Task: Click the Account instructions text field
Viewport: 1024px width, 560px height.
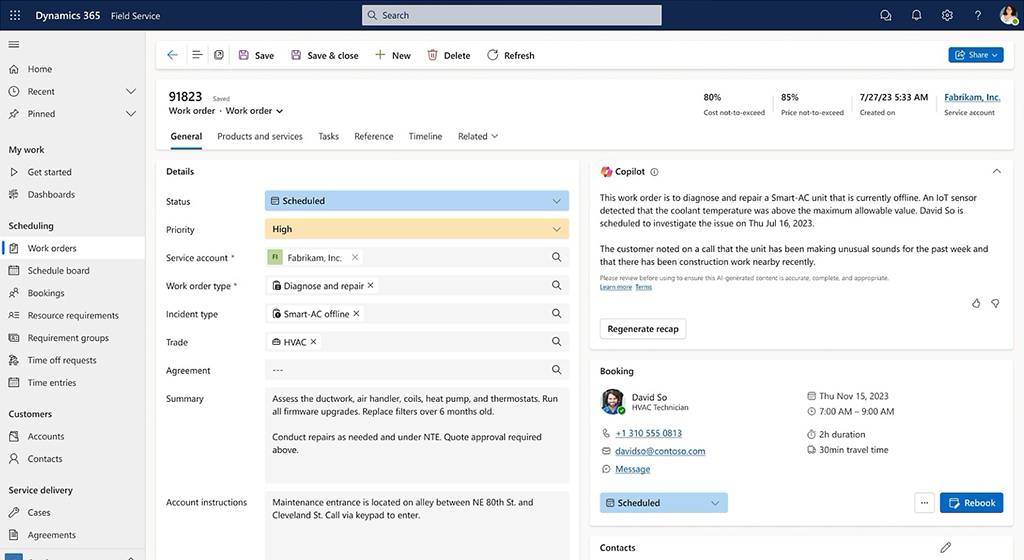Action: 417,525
